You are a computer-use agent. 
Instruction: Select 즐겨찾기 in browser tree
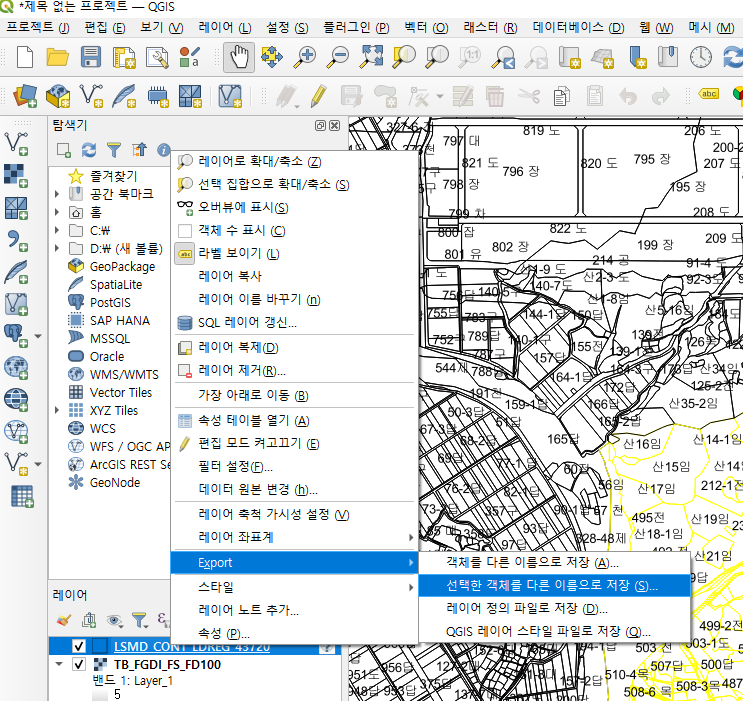click(114, 176)
